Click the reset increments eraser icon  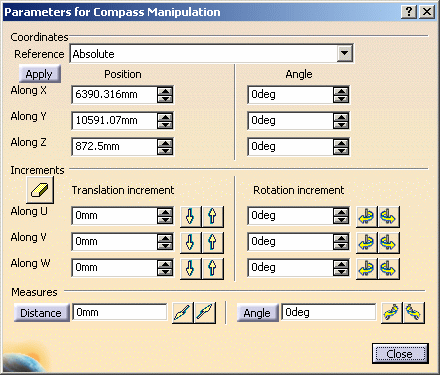point(40,190)
